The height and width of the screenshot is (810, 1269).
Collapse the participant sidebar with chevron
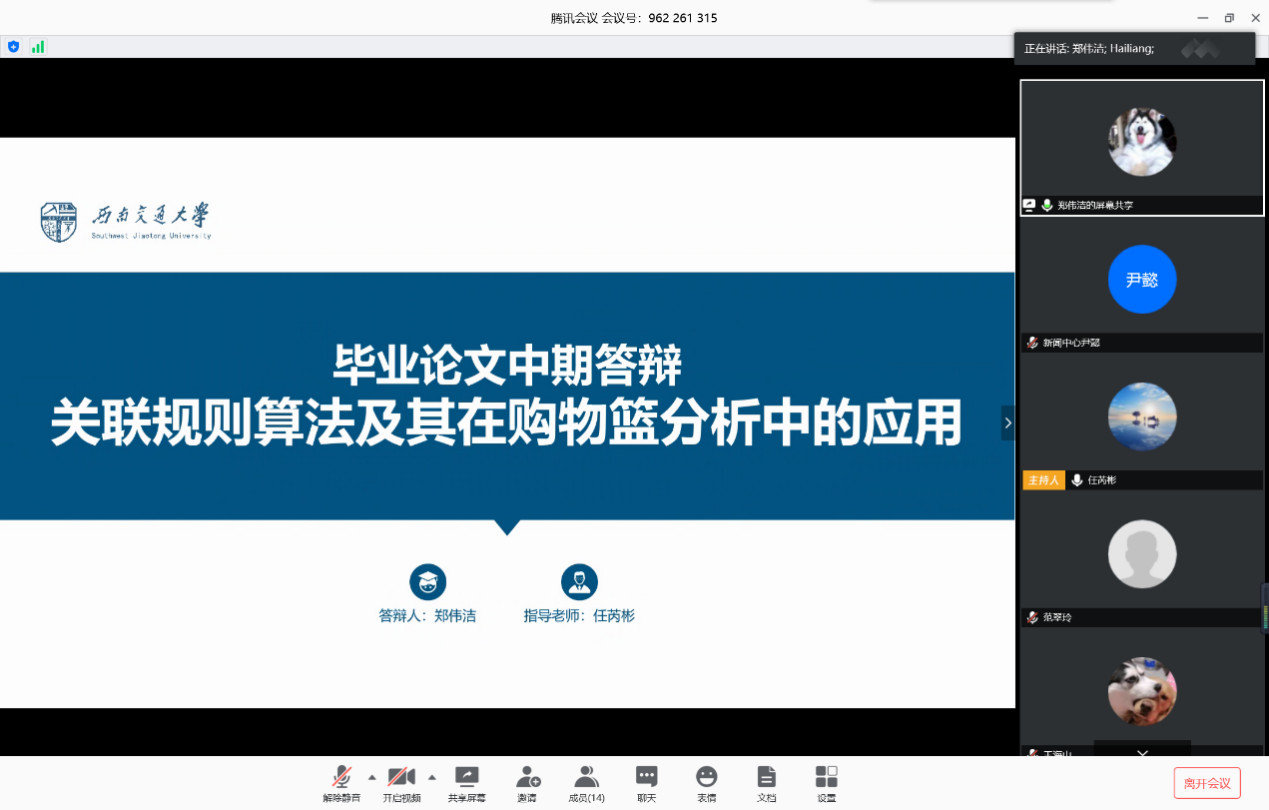click(1007, 423)
